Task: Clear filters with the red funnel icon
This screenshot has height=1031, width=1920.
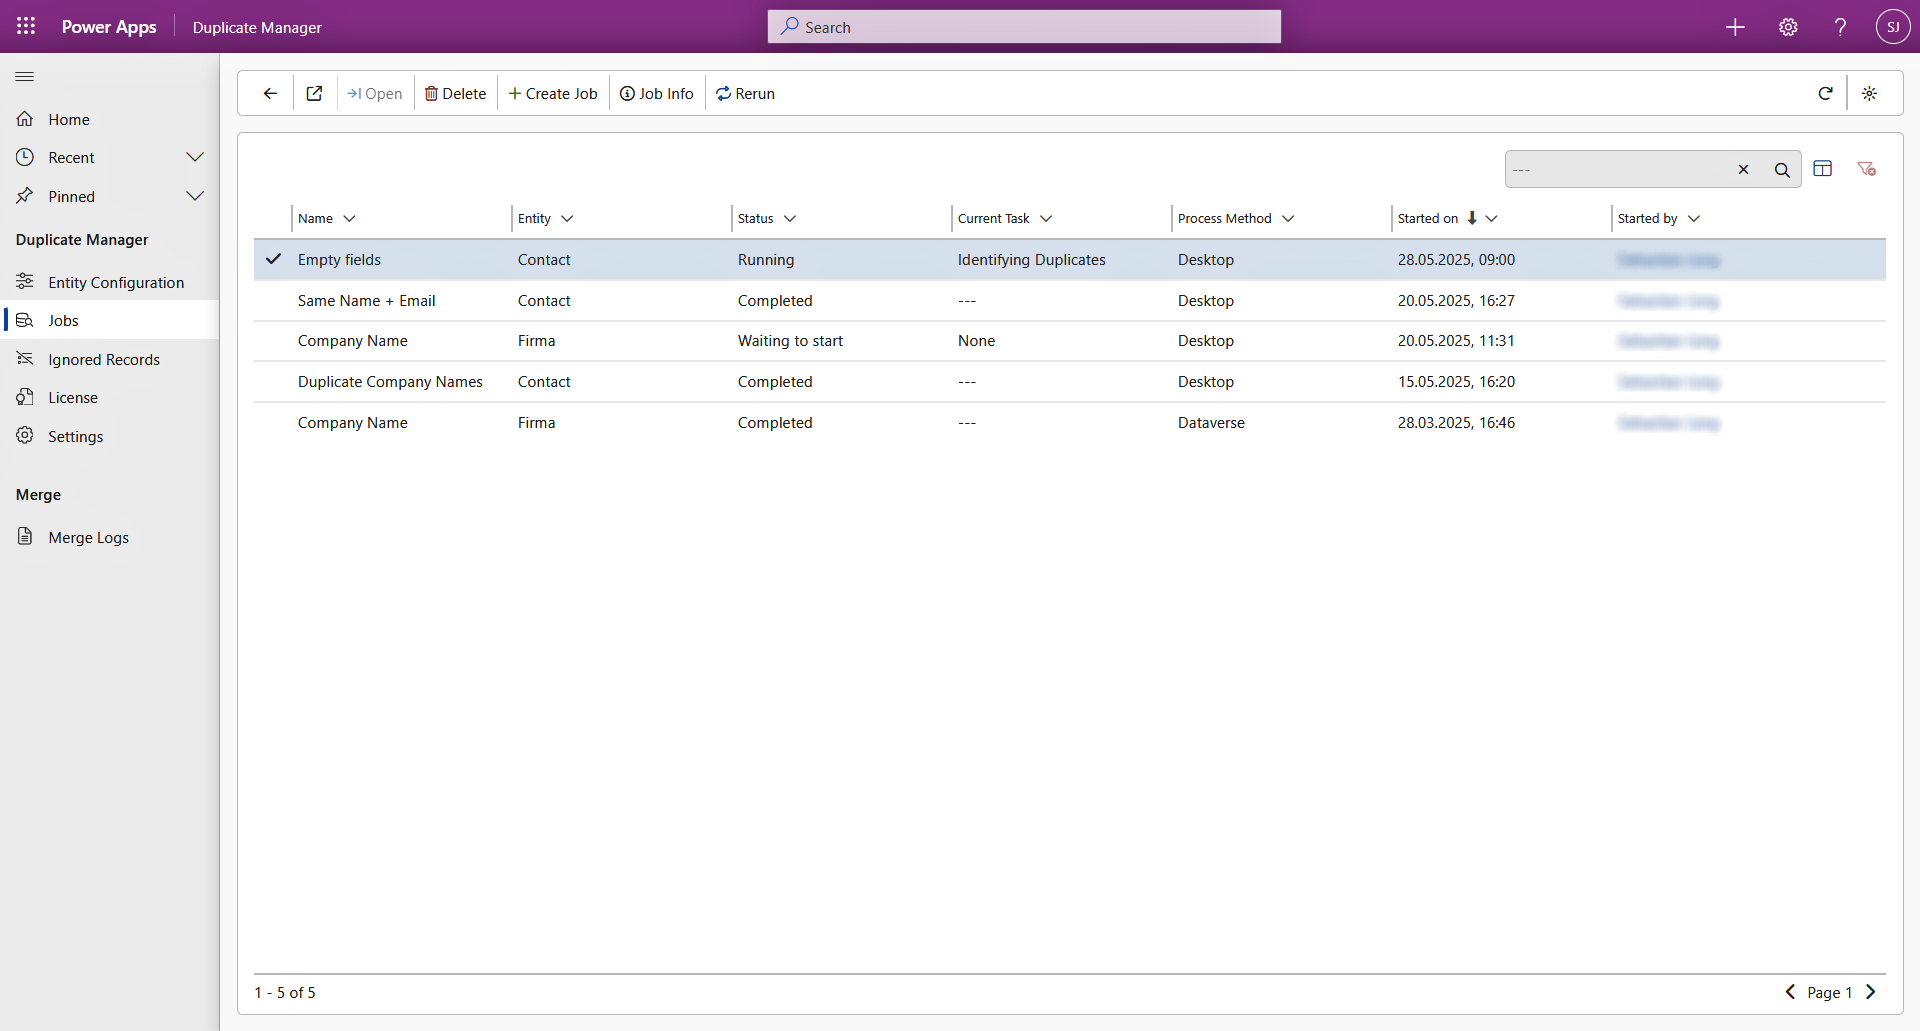Action: pyautogui.click(x=1866, y=169)
